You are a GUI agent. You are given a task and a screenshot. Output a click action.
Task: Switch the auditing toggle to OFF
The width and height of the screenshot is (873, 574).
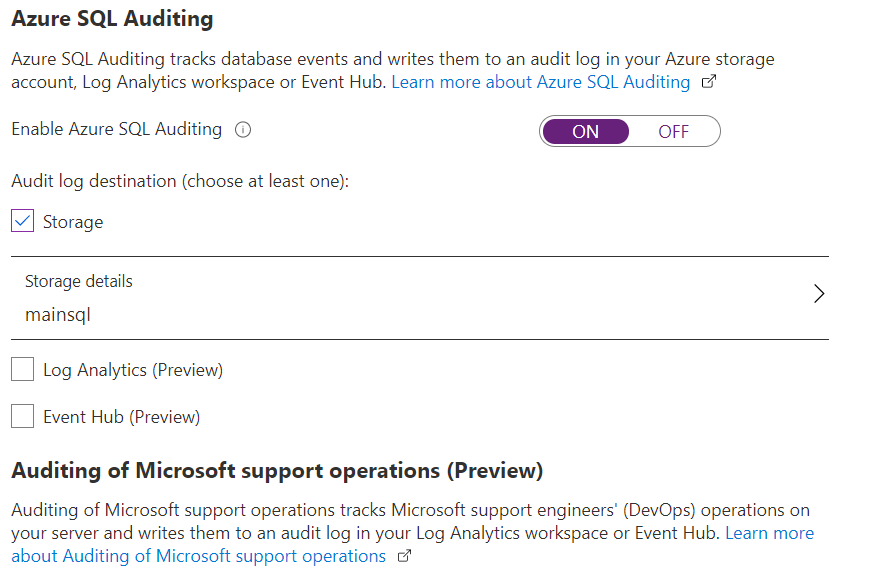pos(673,131)
